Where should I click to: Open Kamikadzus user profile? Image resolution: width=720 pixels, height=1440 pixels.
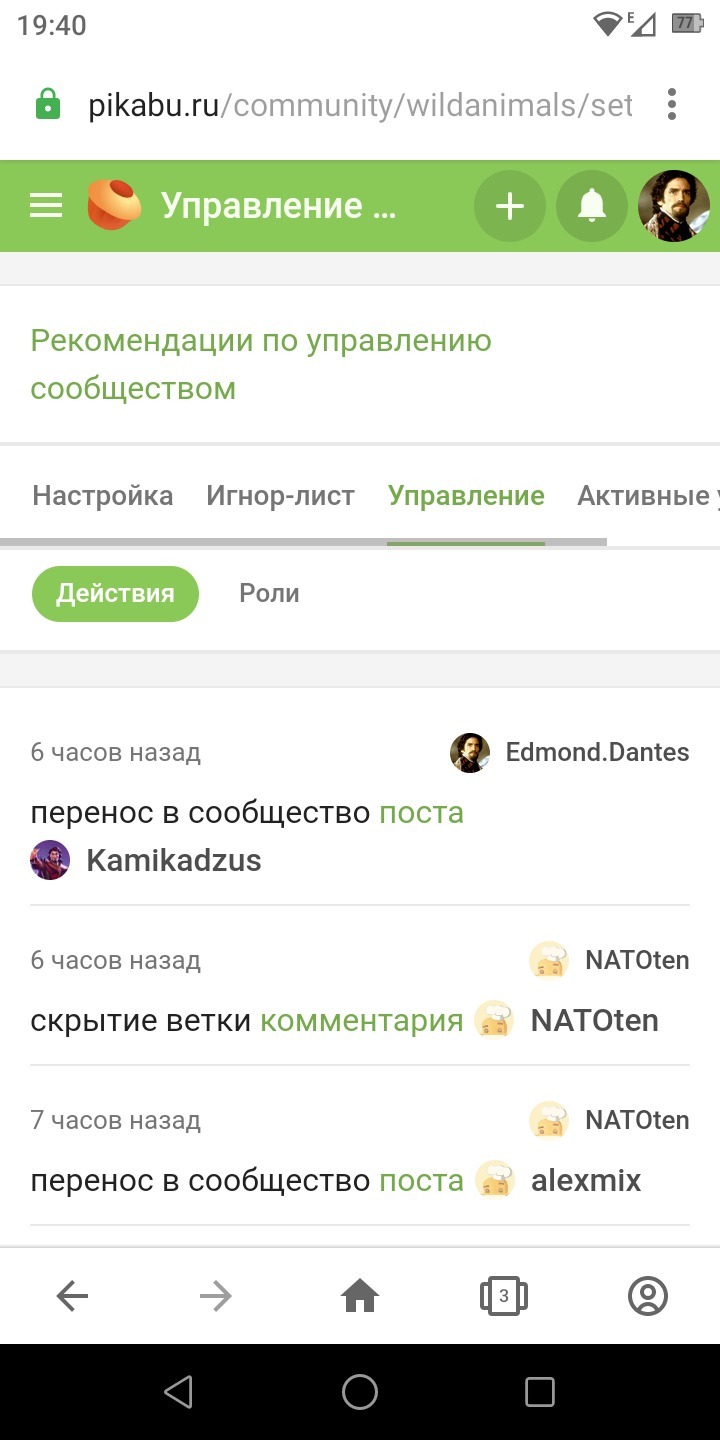tap(173, 860)
